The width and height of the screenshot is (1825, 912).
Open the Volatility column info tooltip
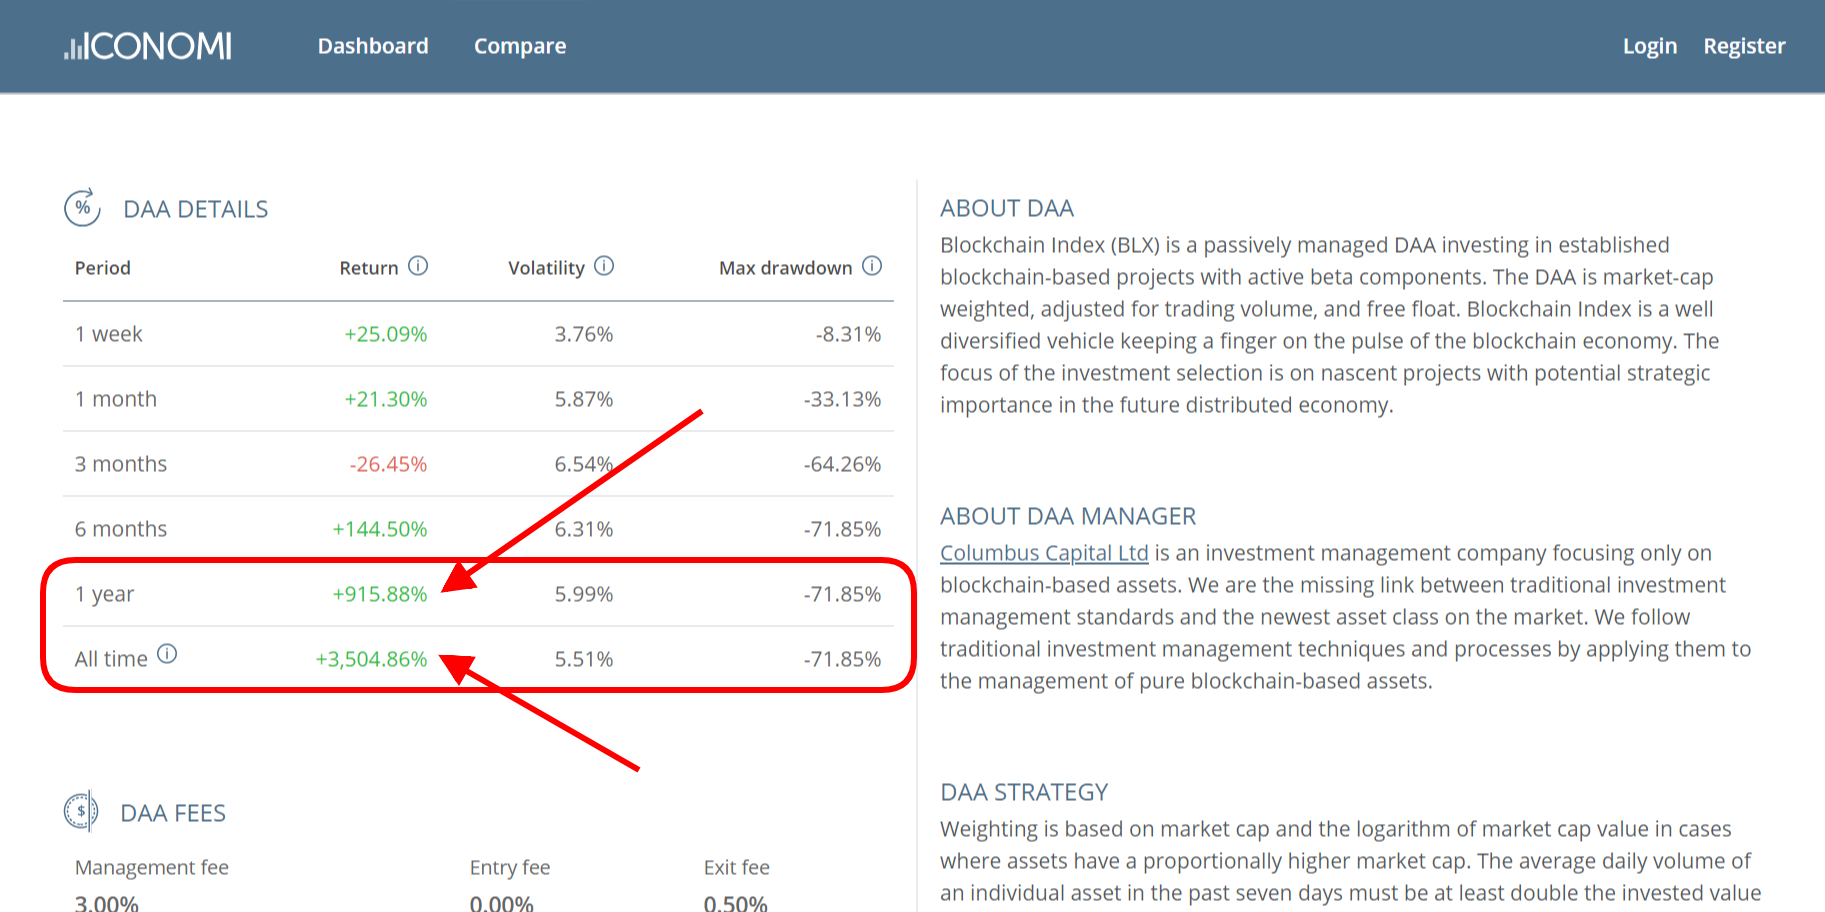(603, 266)
